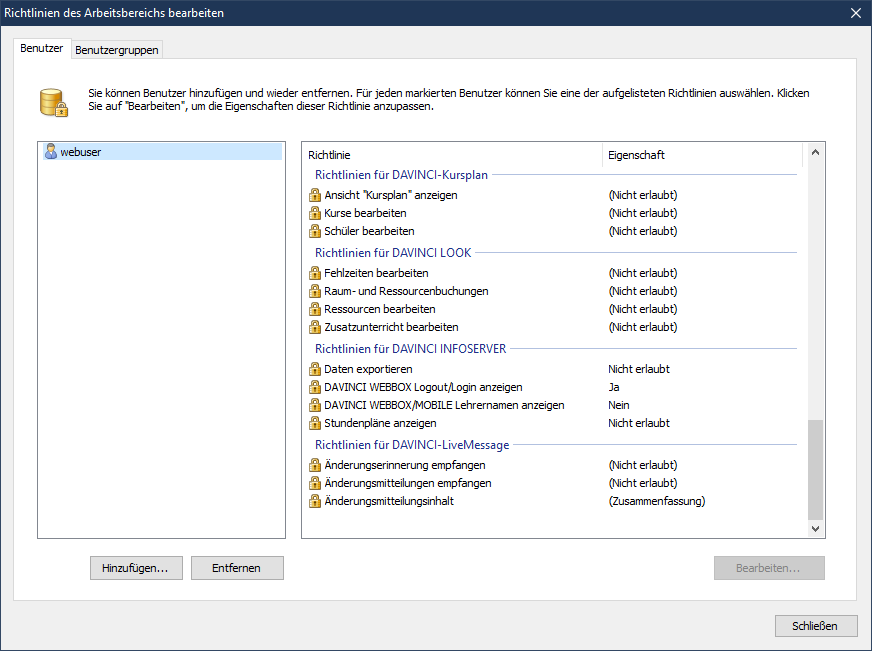
Task: Click the Entfernen button
Action: pyautogui.click(x=237, y=568)
